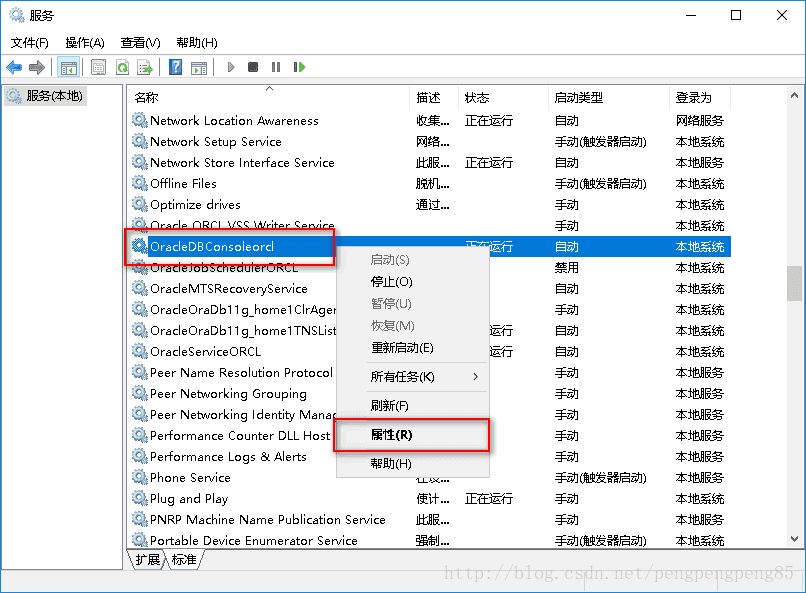Click the Stop Service square icon
The width and height of the screenshot is (806, 593).
(253, 67)
